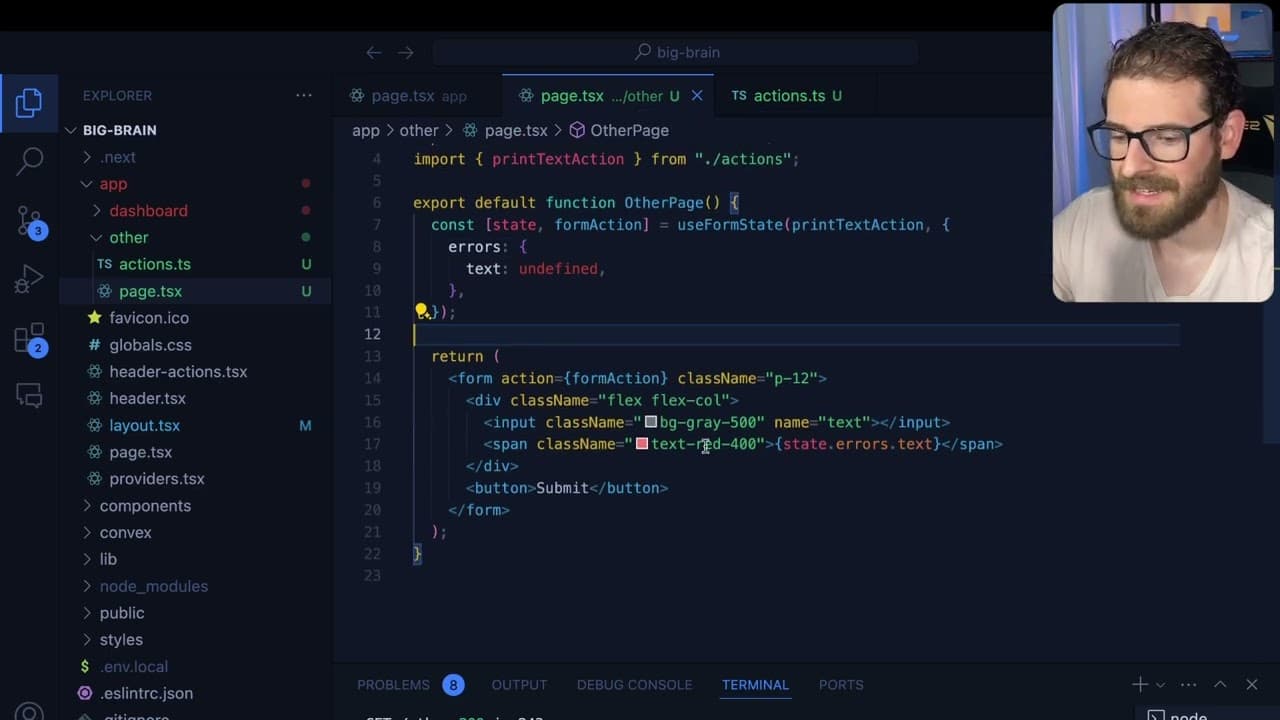Open Source Control view with badge 3
The image size is (1280, 720).
tap(29, 221)
